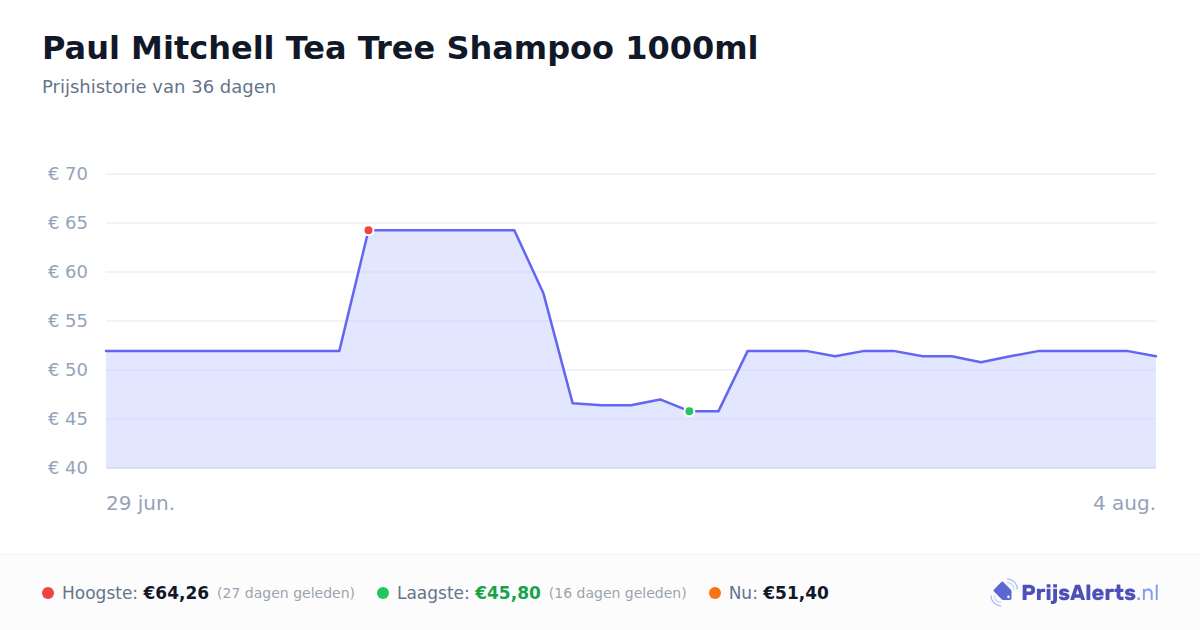
Task: Click the Paul Mitchell Tea Tree Shampoo title
Action: point(400,48)
